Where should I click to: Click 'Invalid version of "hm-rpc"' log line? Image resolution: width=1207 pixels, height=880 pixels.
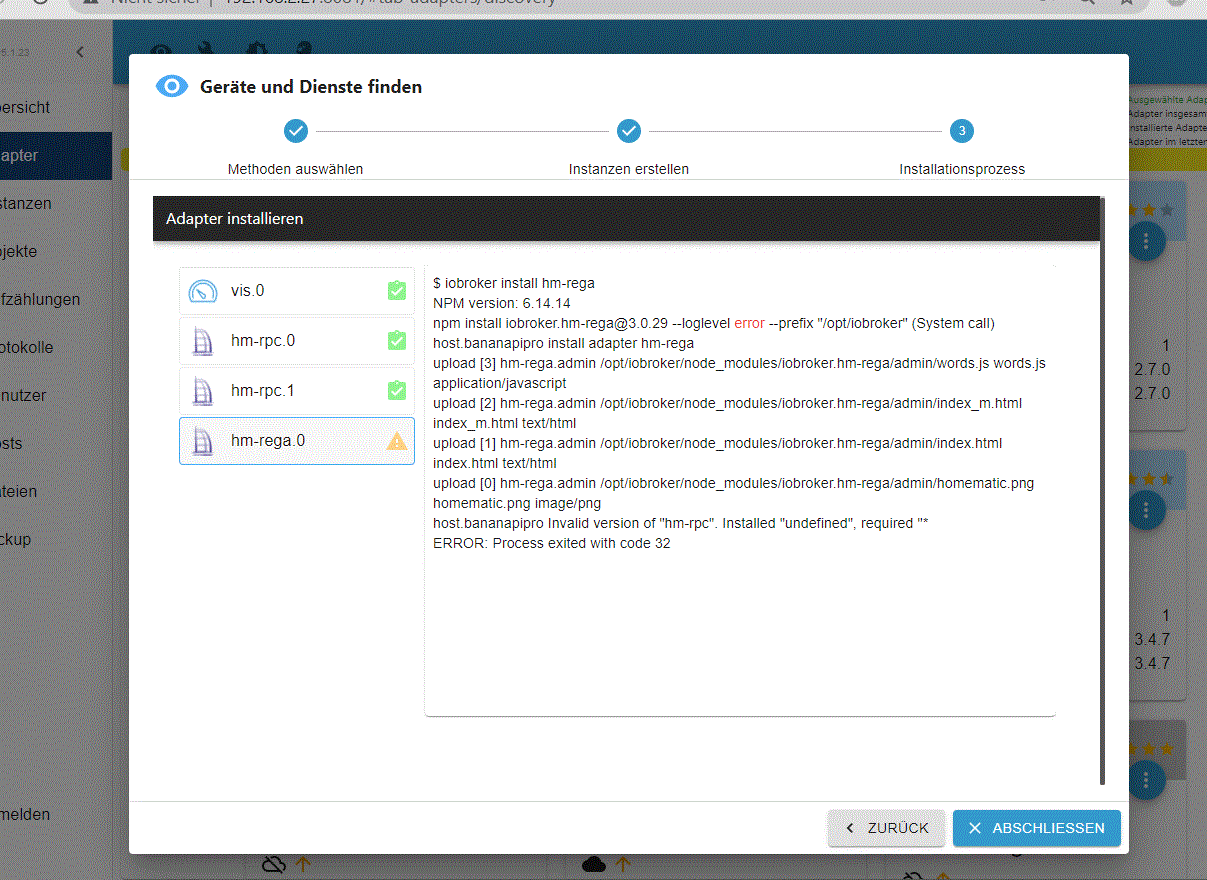681,523
